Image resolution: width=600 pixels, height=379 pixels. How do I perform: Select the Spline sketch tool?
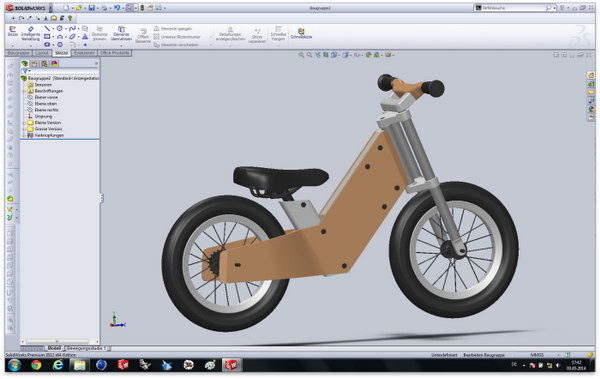tap(72, 29)
